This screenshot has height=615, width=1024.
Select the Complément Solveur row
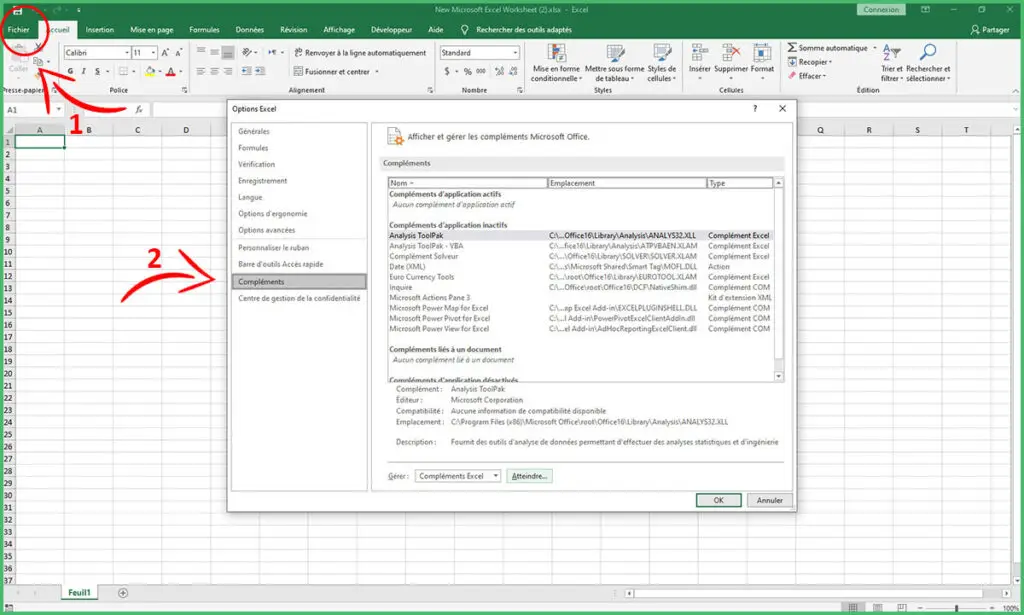(x=580, y=257)
